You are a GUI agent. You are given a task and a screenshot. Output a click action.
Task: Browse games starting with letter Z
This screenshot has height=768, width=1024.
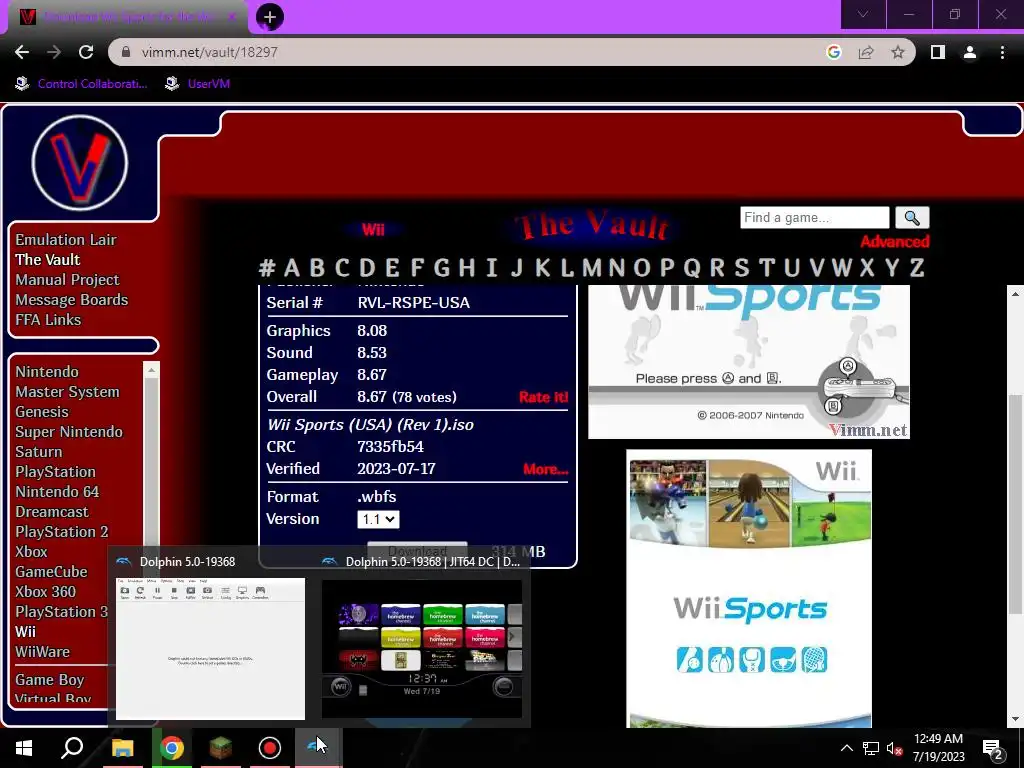pos(917,268)
